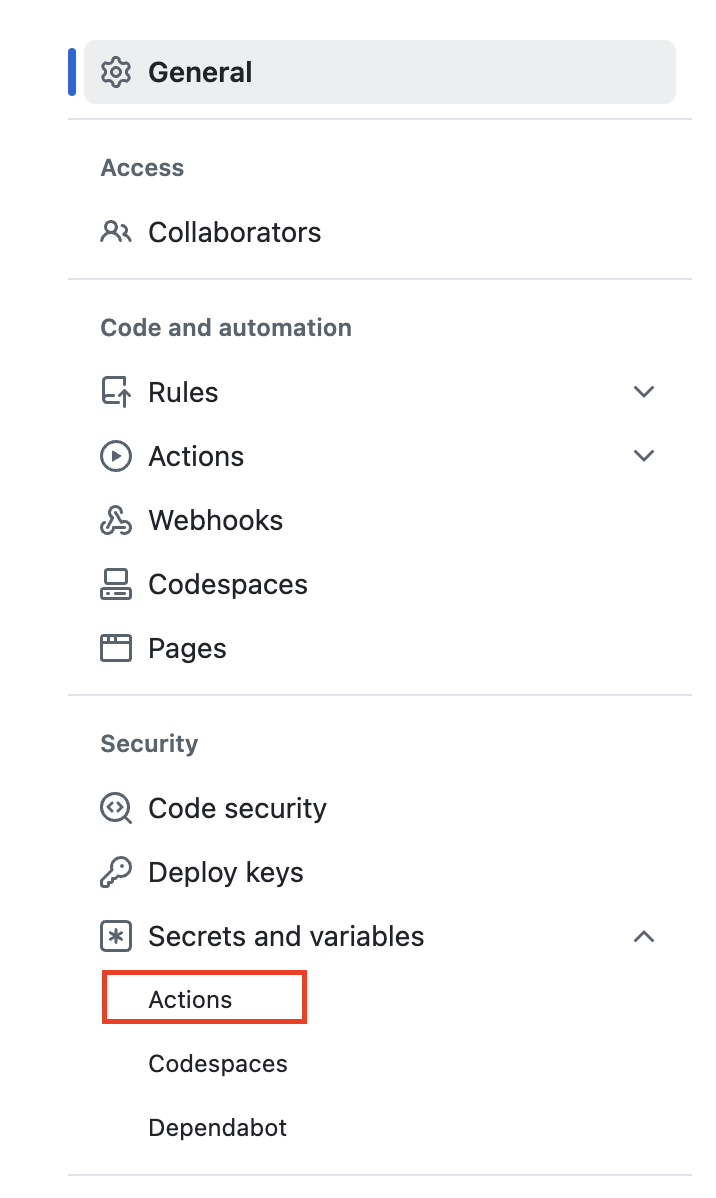Go to the Collaborators text link
Screen dimensions: 716x1198
click(234, 232)
